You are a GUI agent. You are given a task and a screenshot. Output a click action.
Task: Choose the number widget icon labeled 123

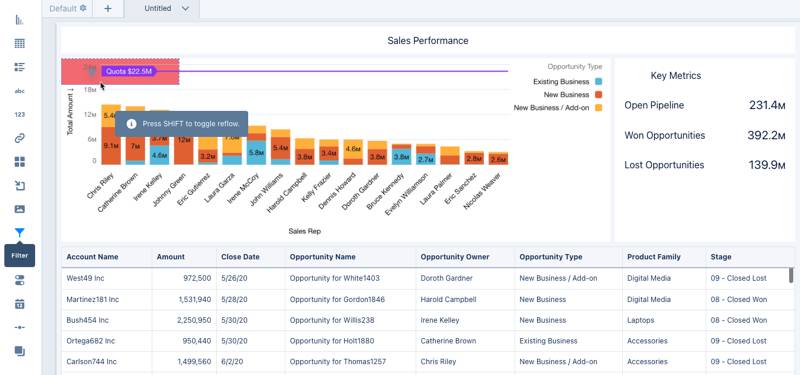[19, 115]
